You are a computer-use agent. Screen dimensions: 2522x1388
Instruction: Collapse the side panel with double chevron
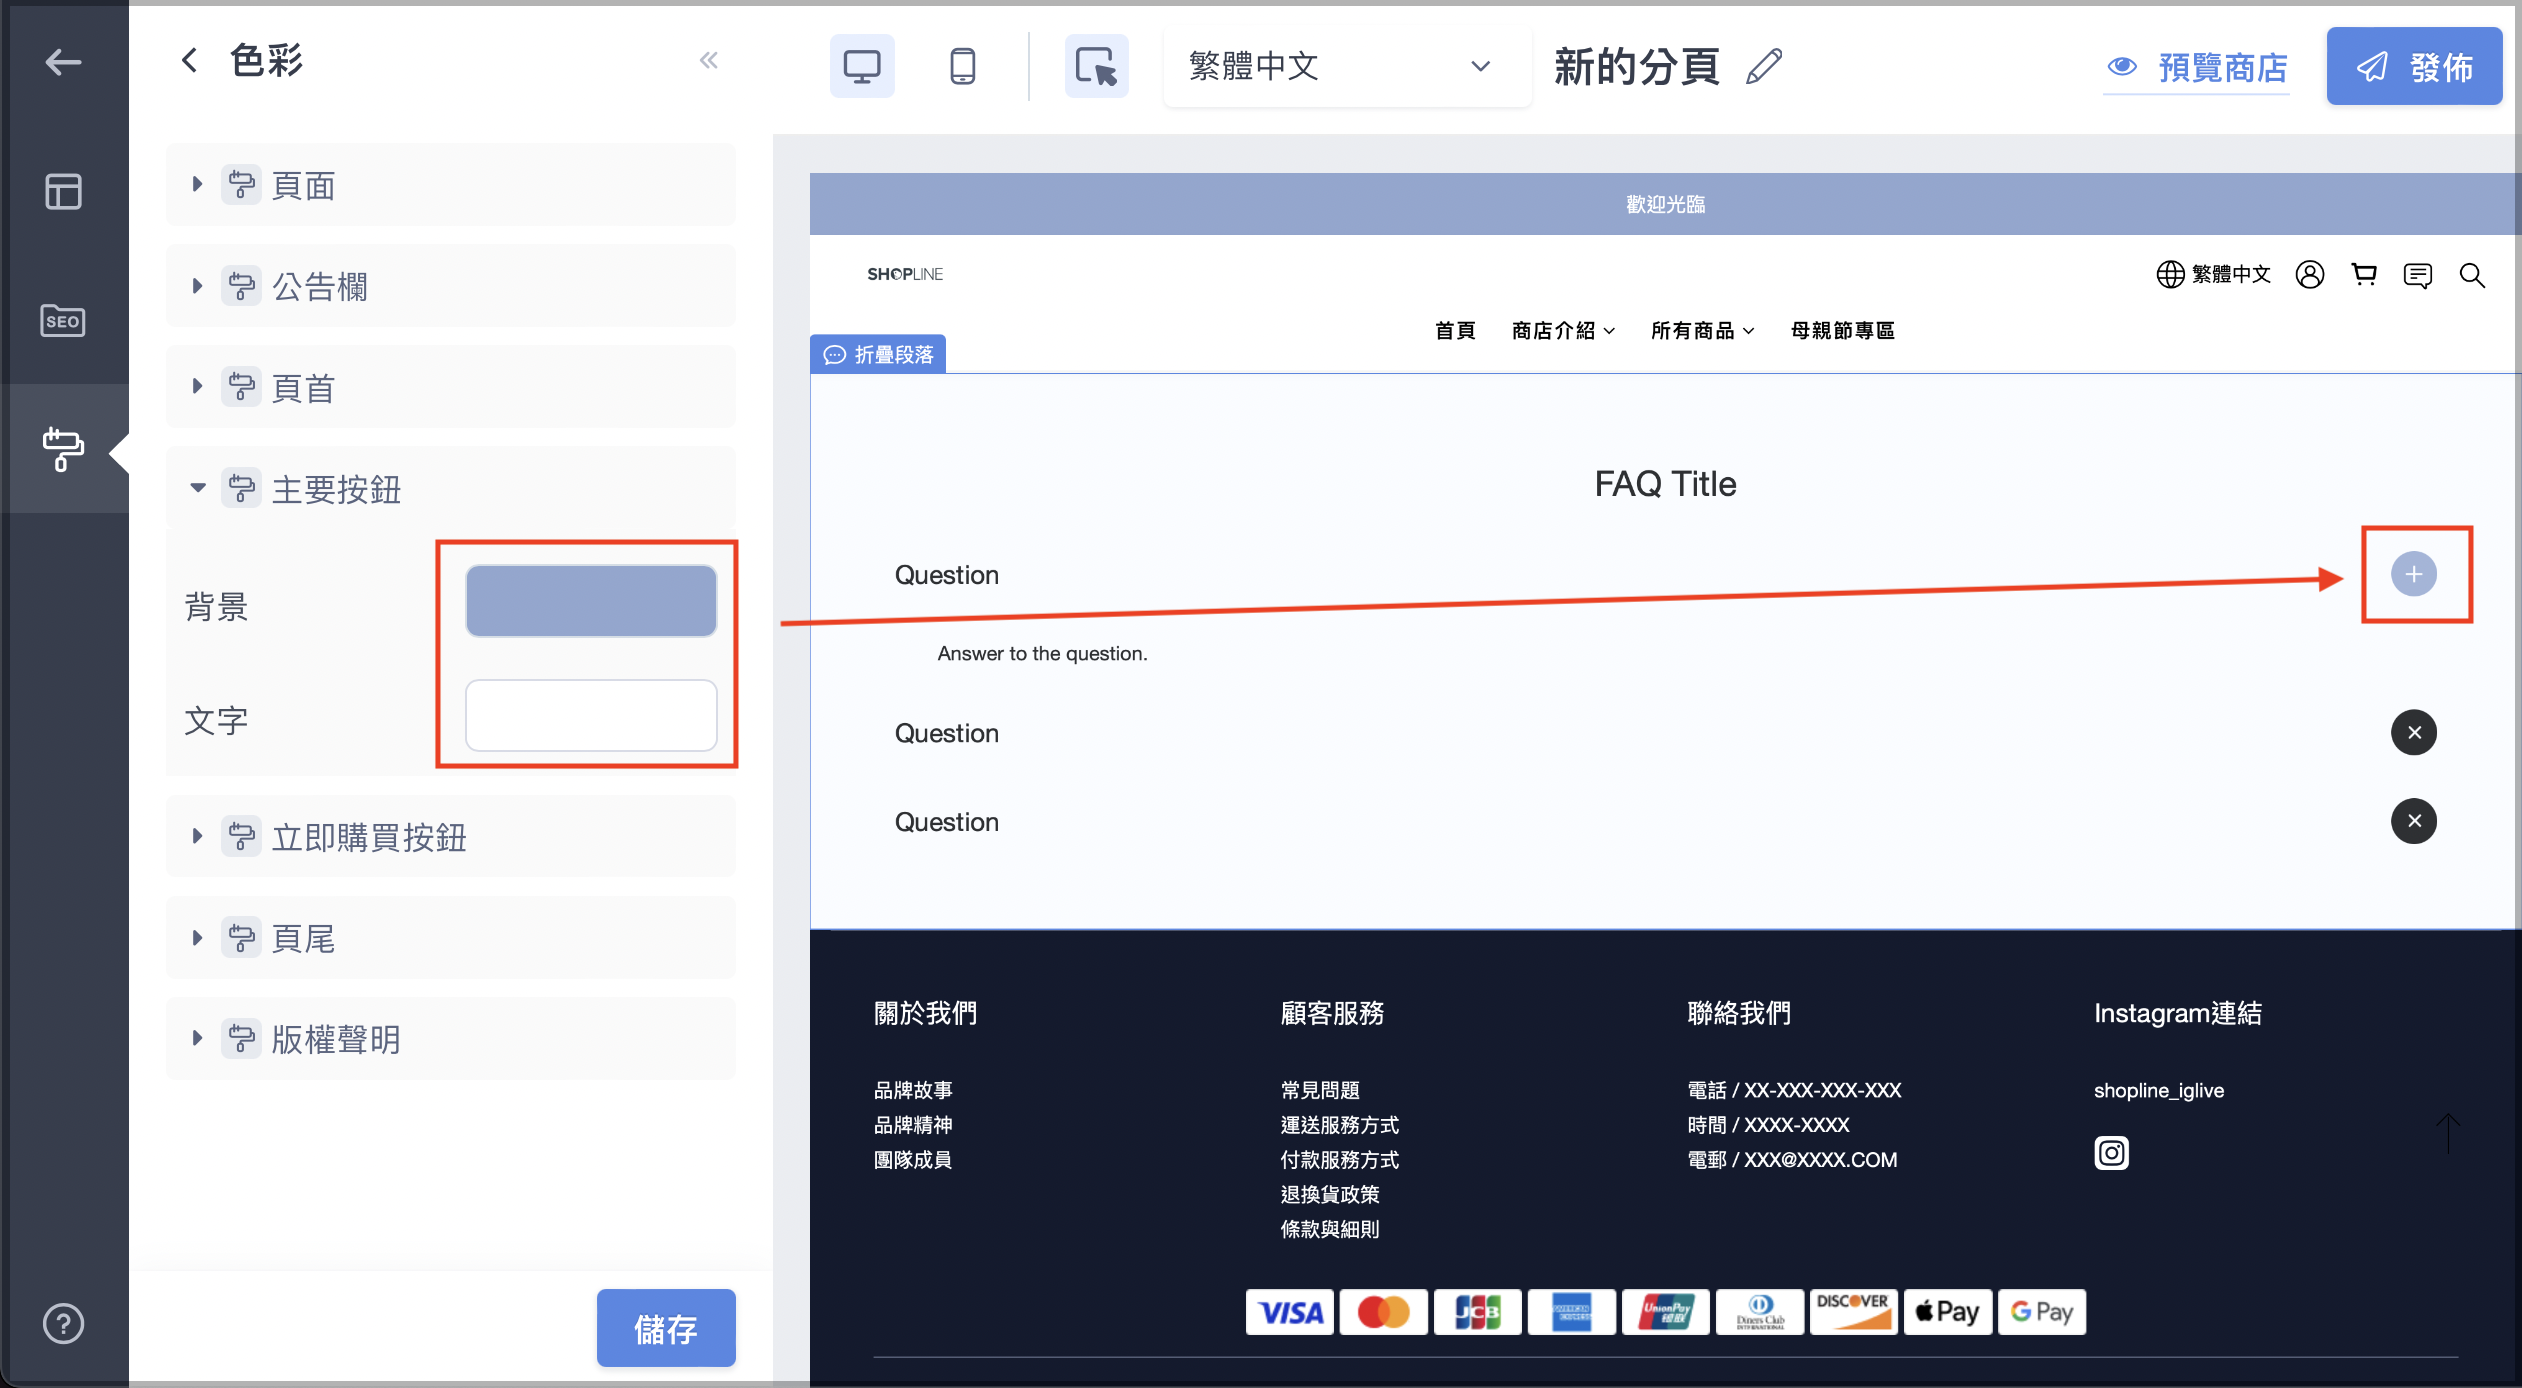pos(709,61)
